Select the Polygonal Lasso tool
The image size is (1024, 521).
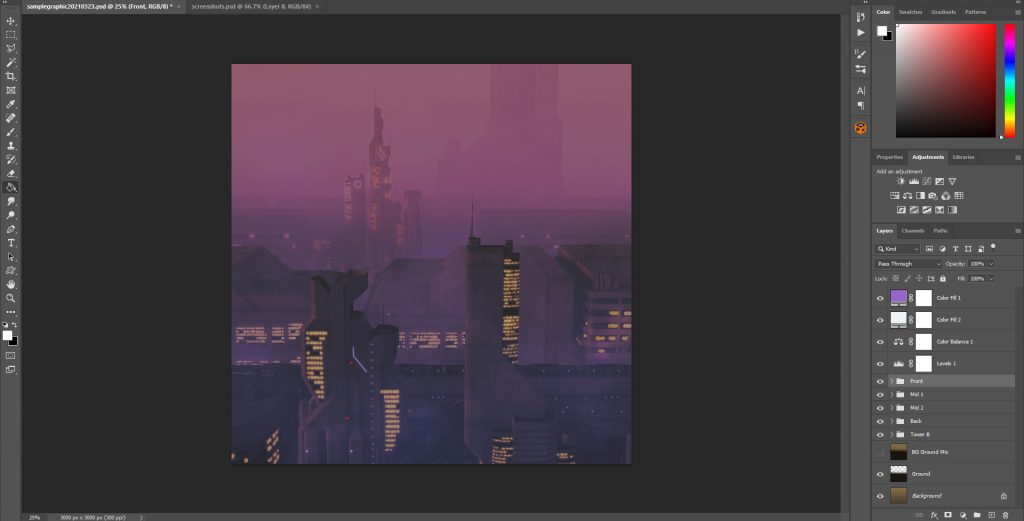click(x=10, y=48)
